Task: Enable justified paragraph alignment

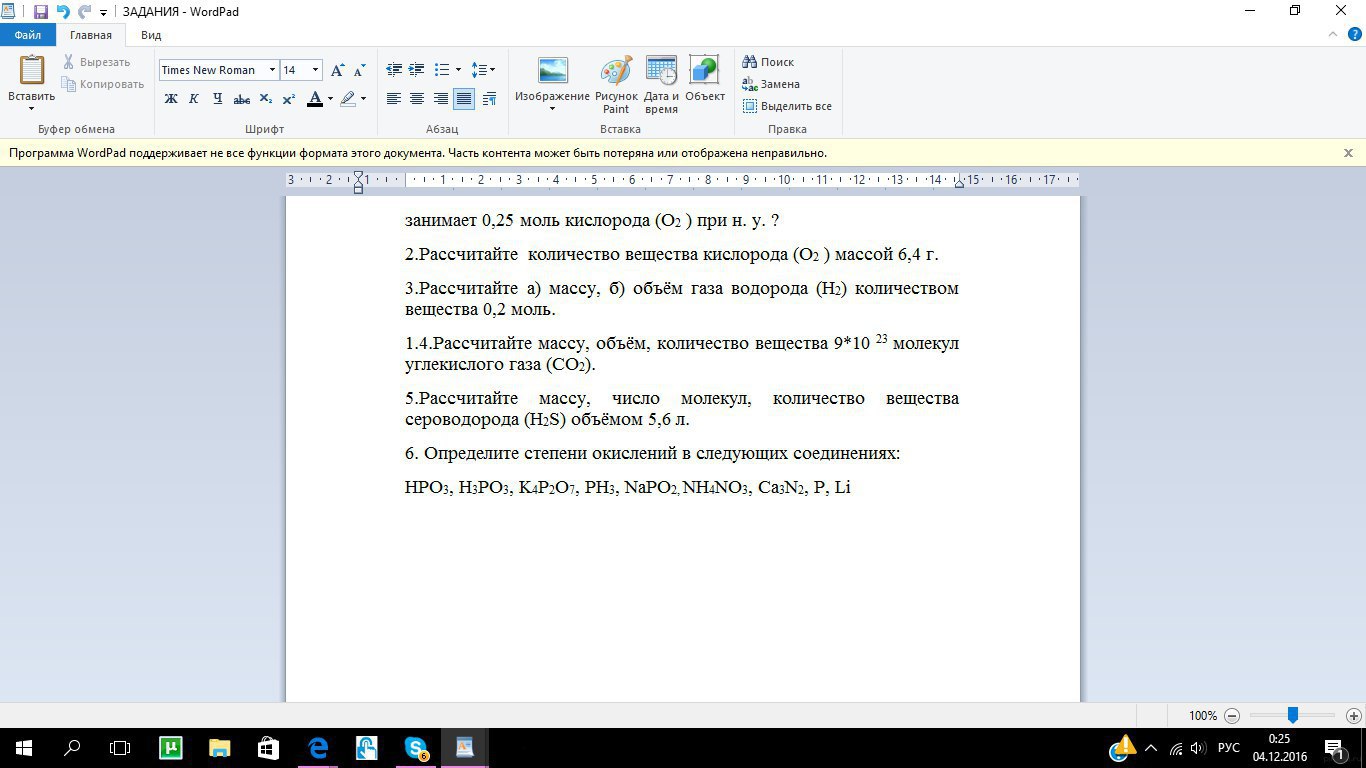Action: 464,99
